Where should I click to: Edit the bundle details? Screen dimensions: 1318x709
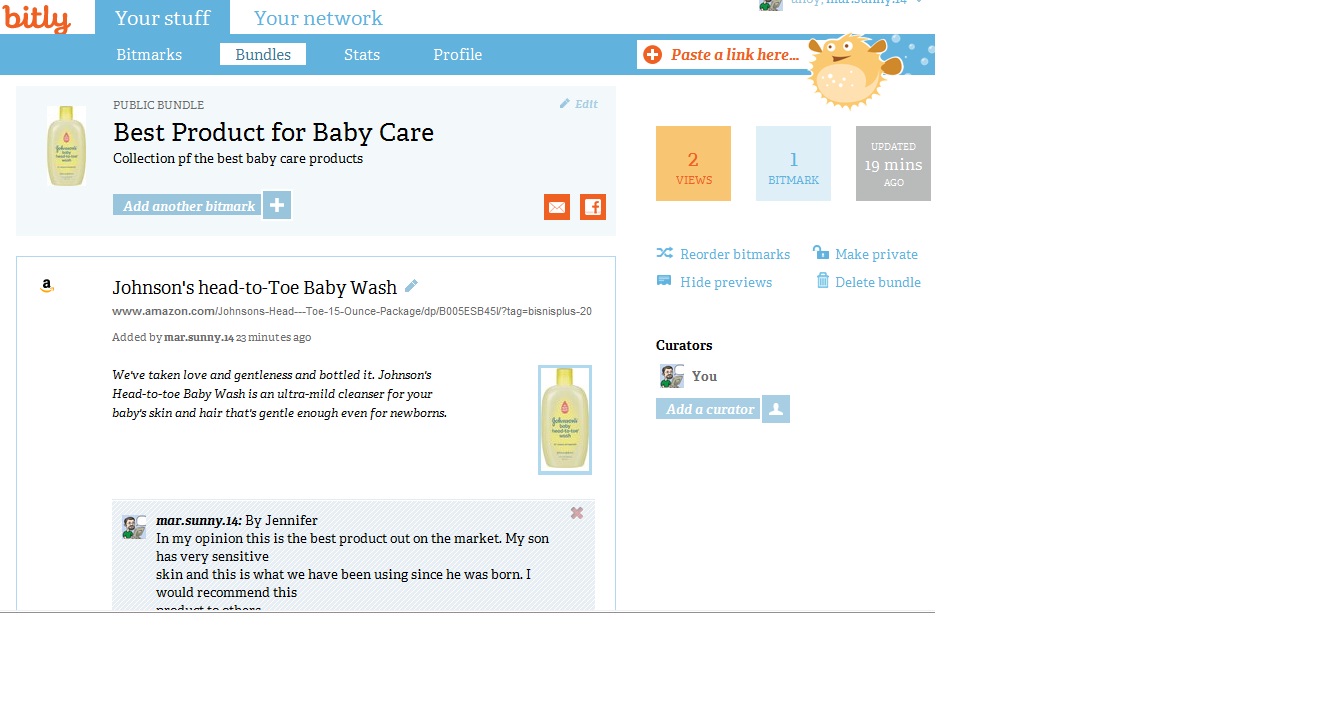[x=579, y=104]
